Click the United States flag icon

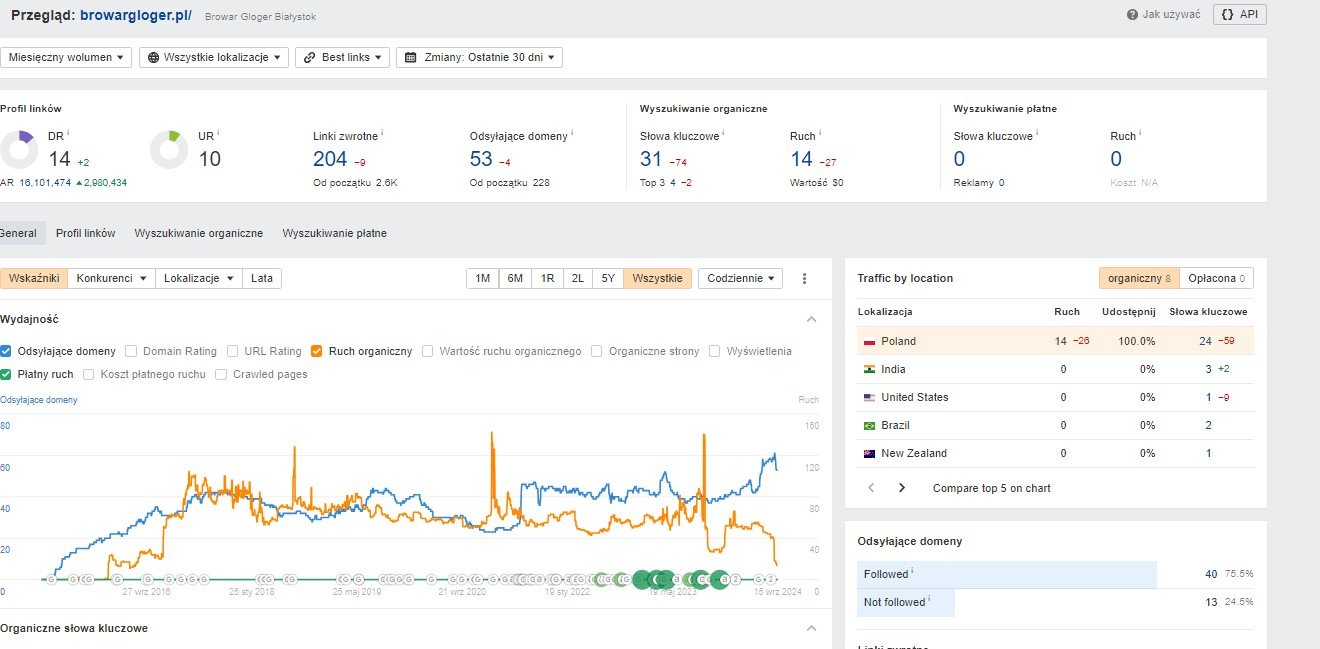[x=869, y=397]
